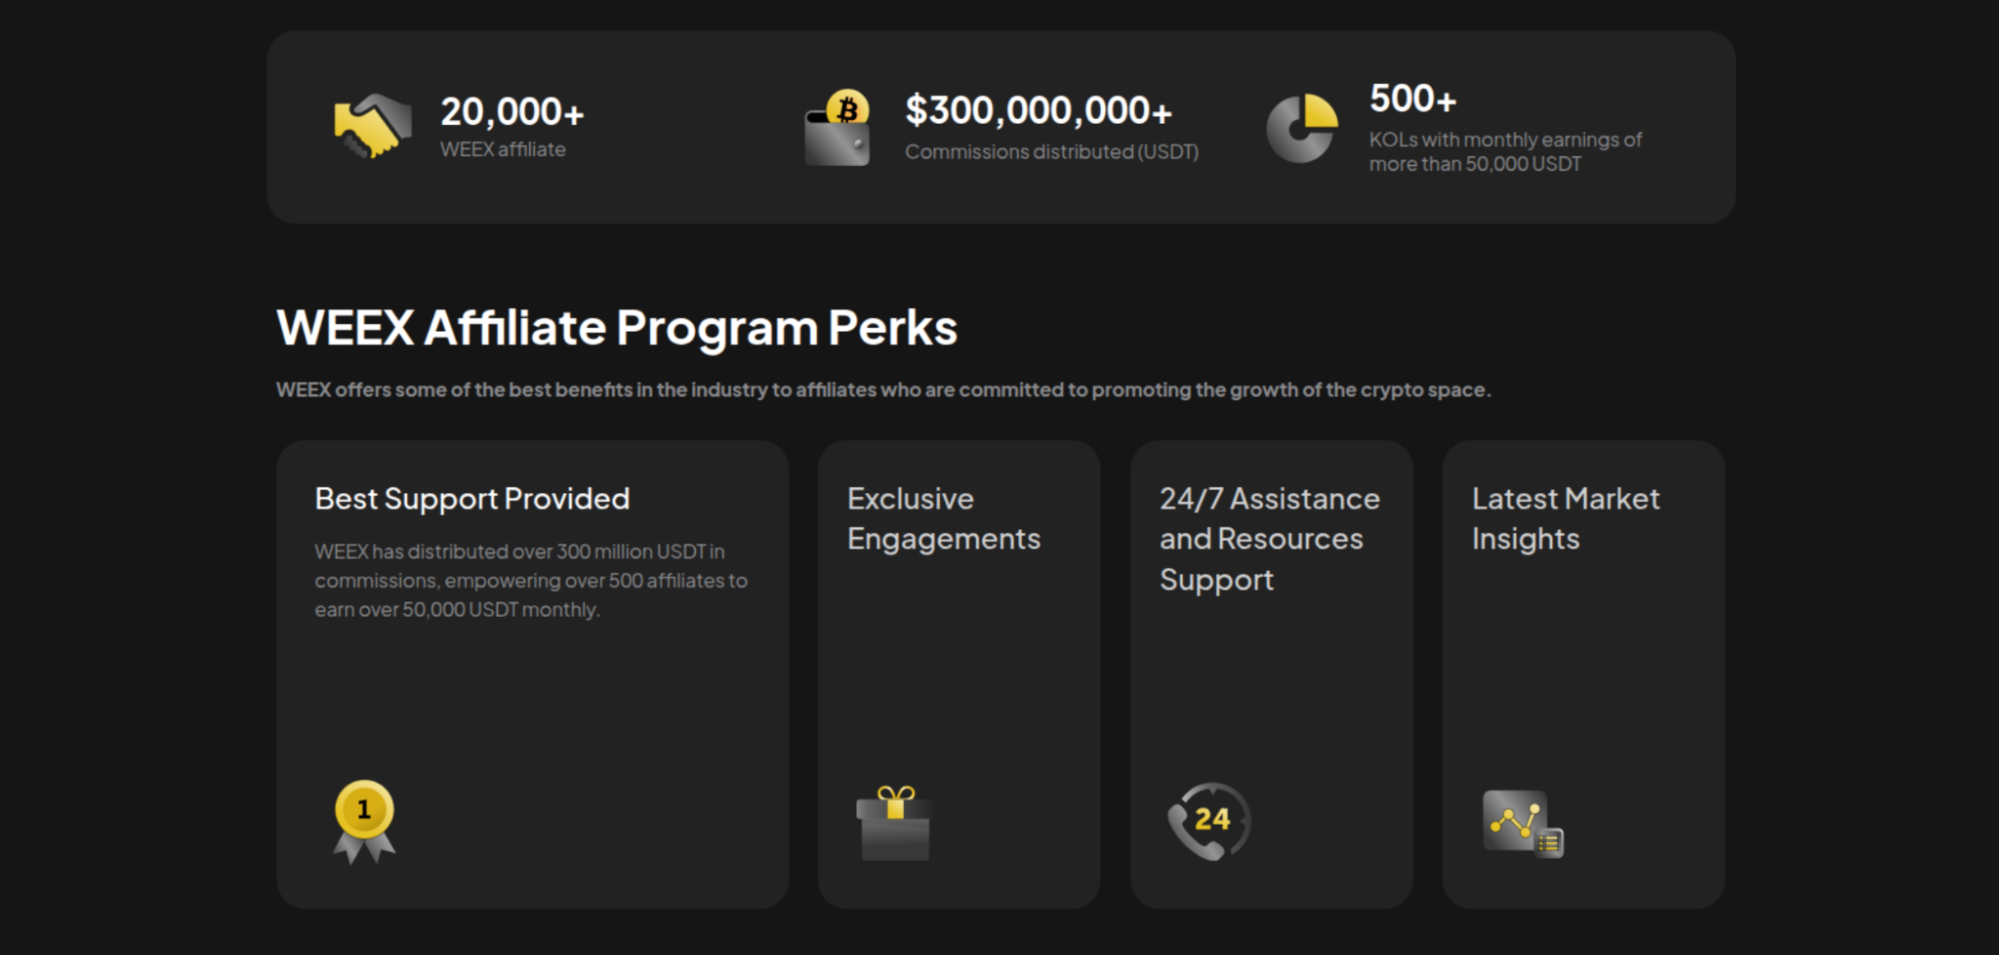Click the KOLs monthly earnings description
Image resolution: width=1999 pixels, height=955 pixels.
pyautogui.click(x=1504, y=152)
